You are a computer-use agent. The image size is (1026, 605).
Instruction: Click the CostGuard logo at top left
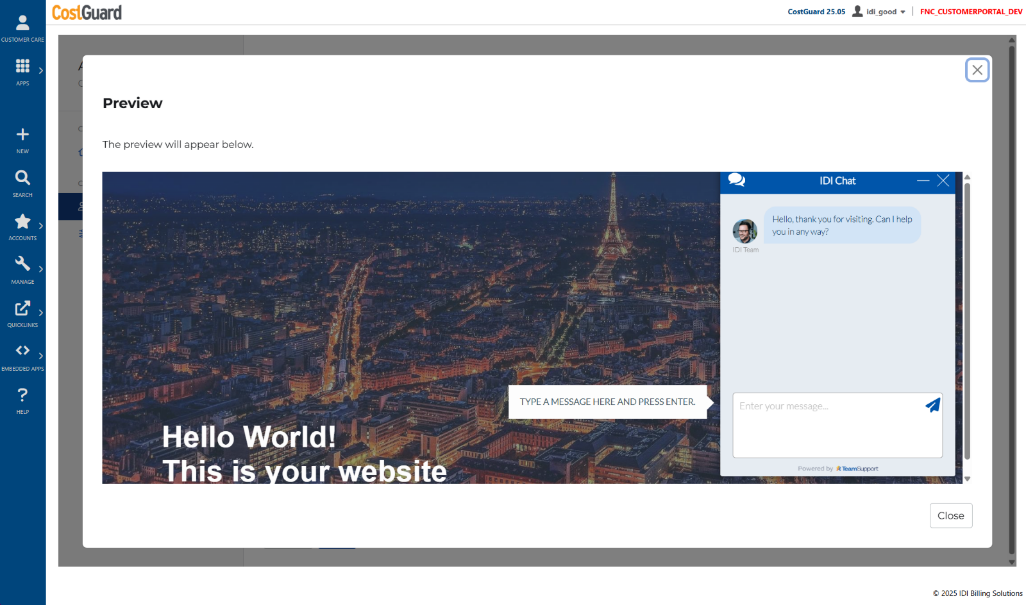tap(85, 12)
